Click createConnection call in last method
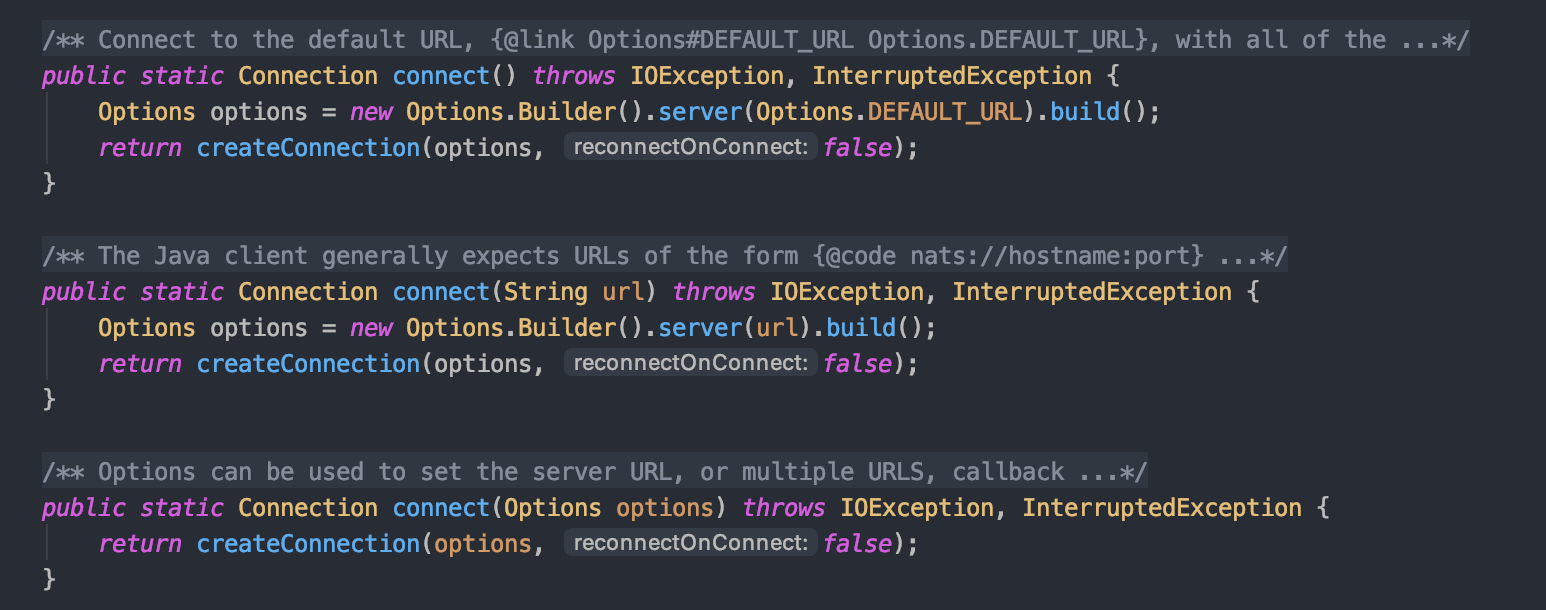The height and width of the screenshot is (610, 1546). (x=309, y=544)
